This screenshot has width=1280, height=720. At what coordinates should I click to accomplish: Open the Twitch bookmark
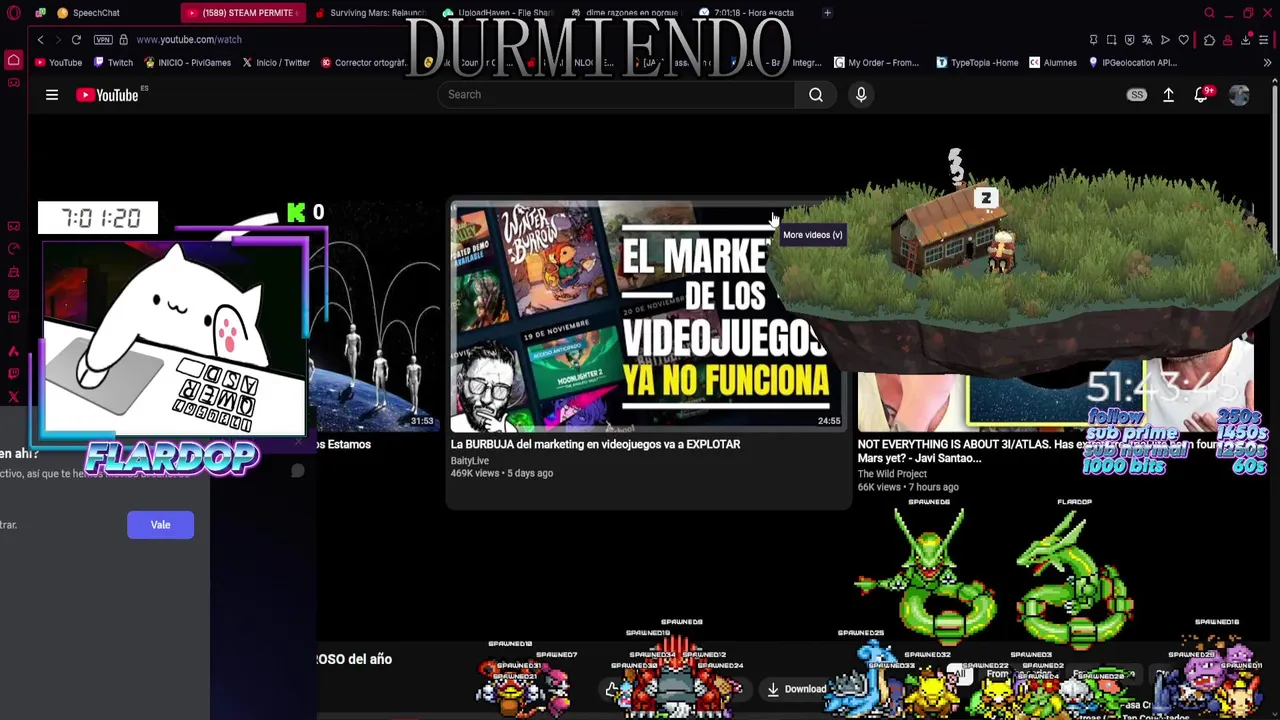(113, 62)
